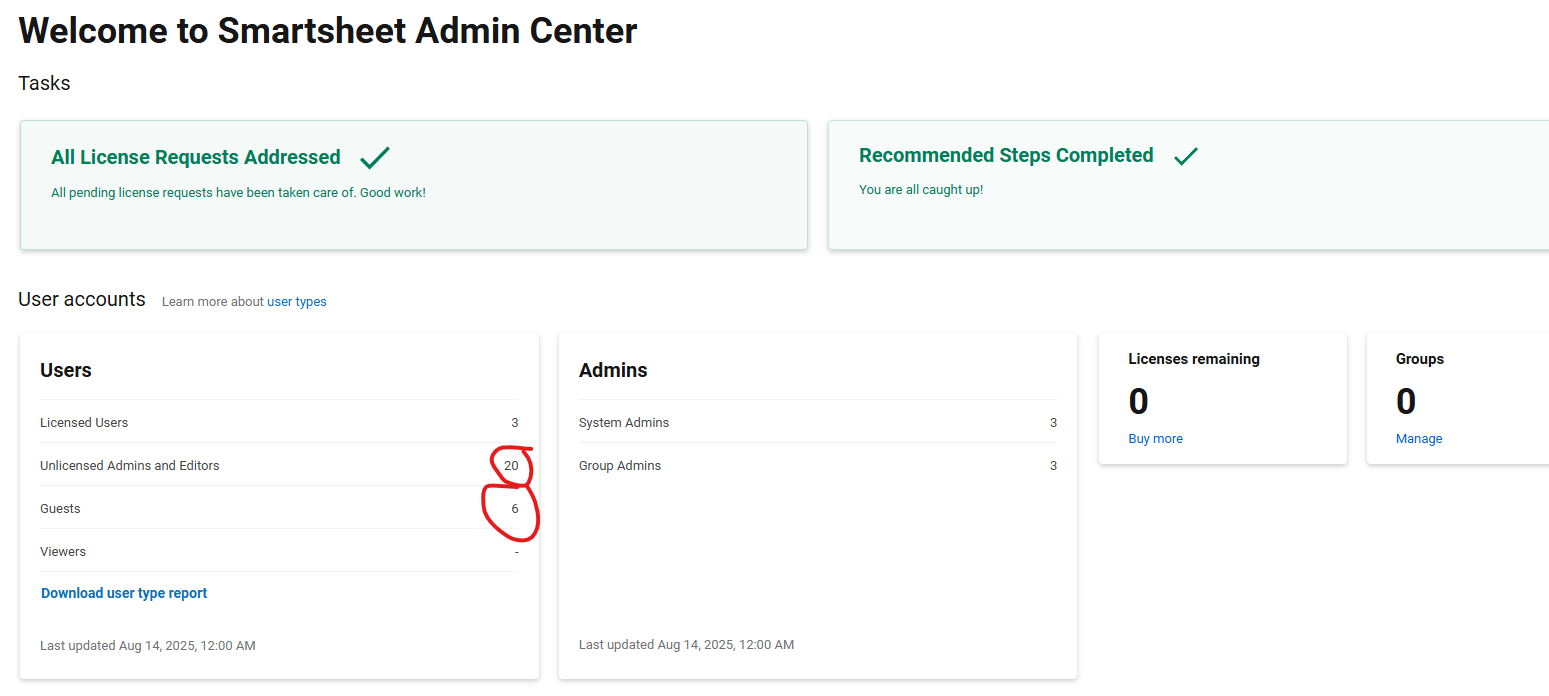
Task: Click the pending license requests message text
Action: coord(238,192)
